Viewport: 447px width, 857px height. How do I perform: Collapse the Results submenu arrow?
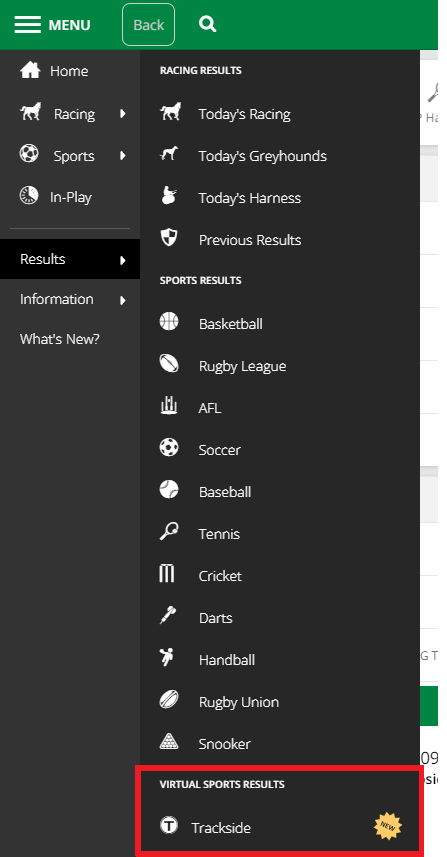(122, 260)
